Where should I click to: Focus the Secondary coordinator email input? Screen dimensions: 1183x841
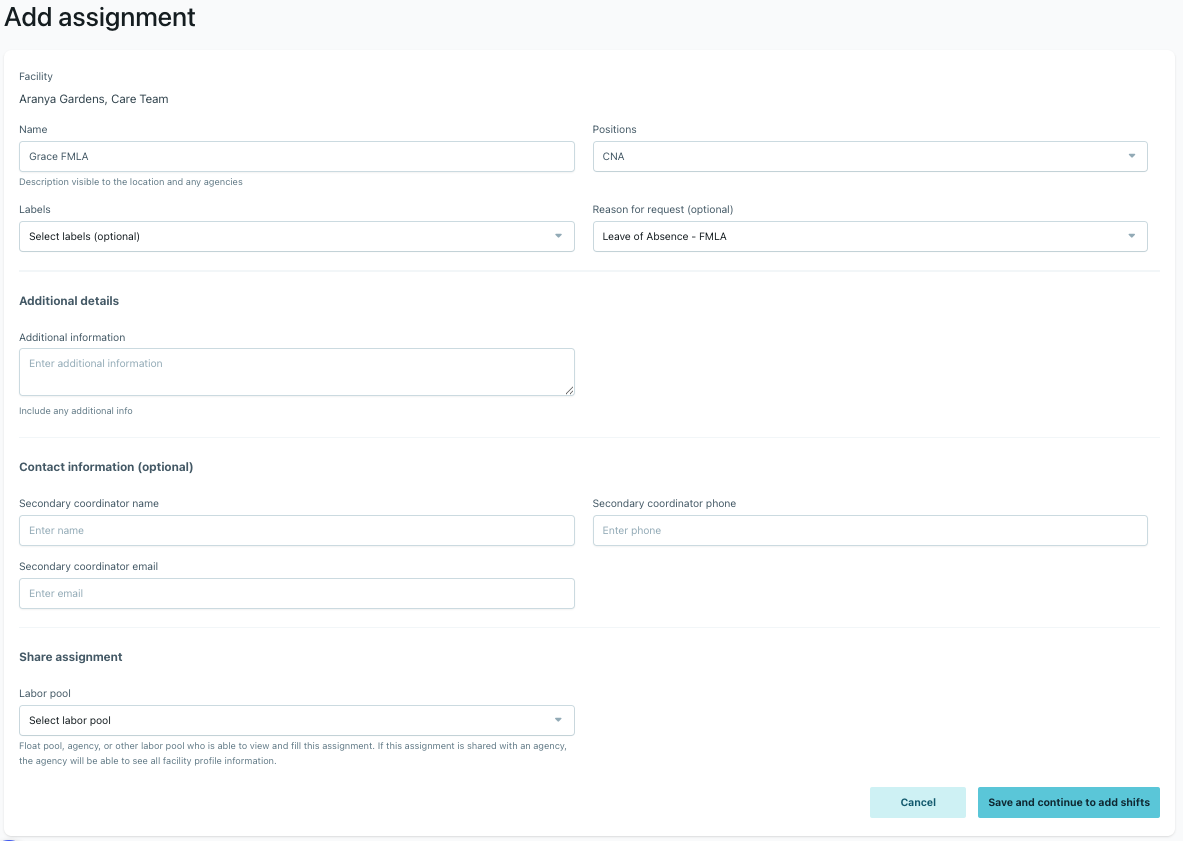click(x=297, y=594)
